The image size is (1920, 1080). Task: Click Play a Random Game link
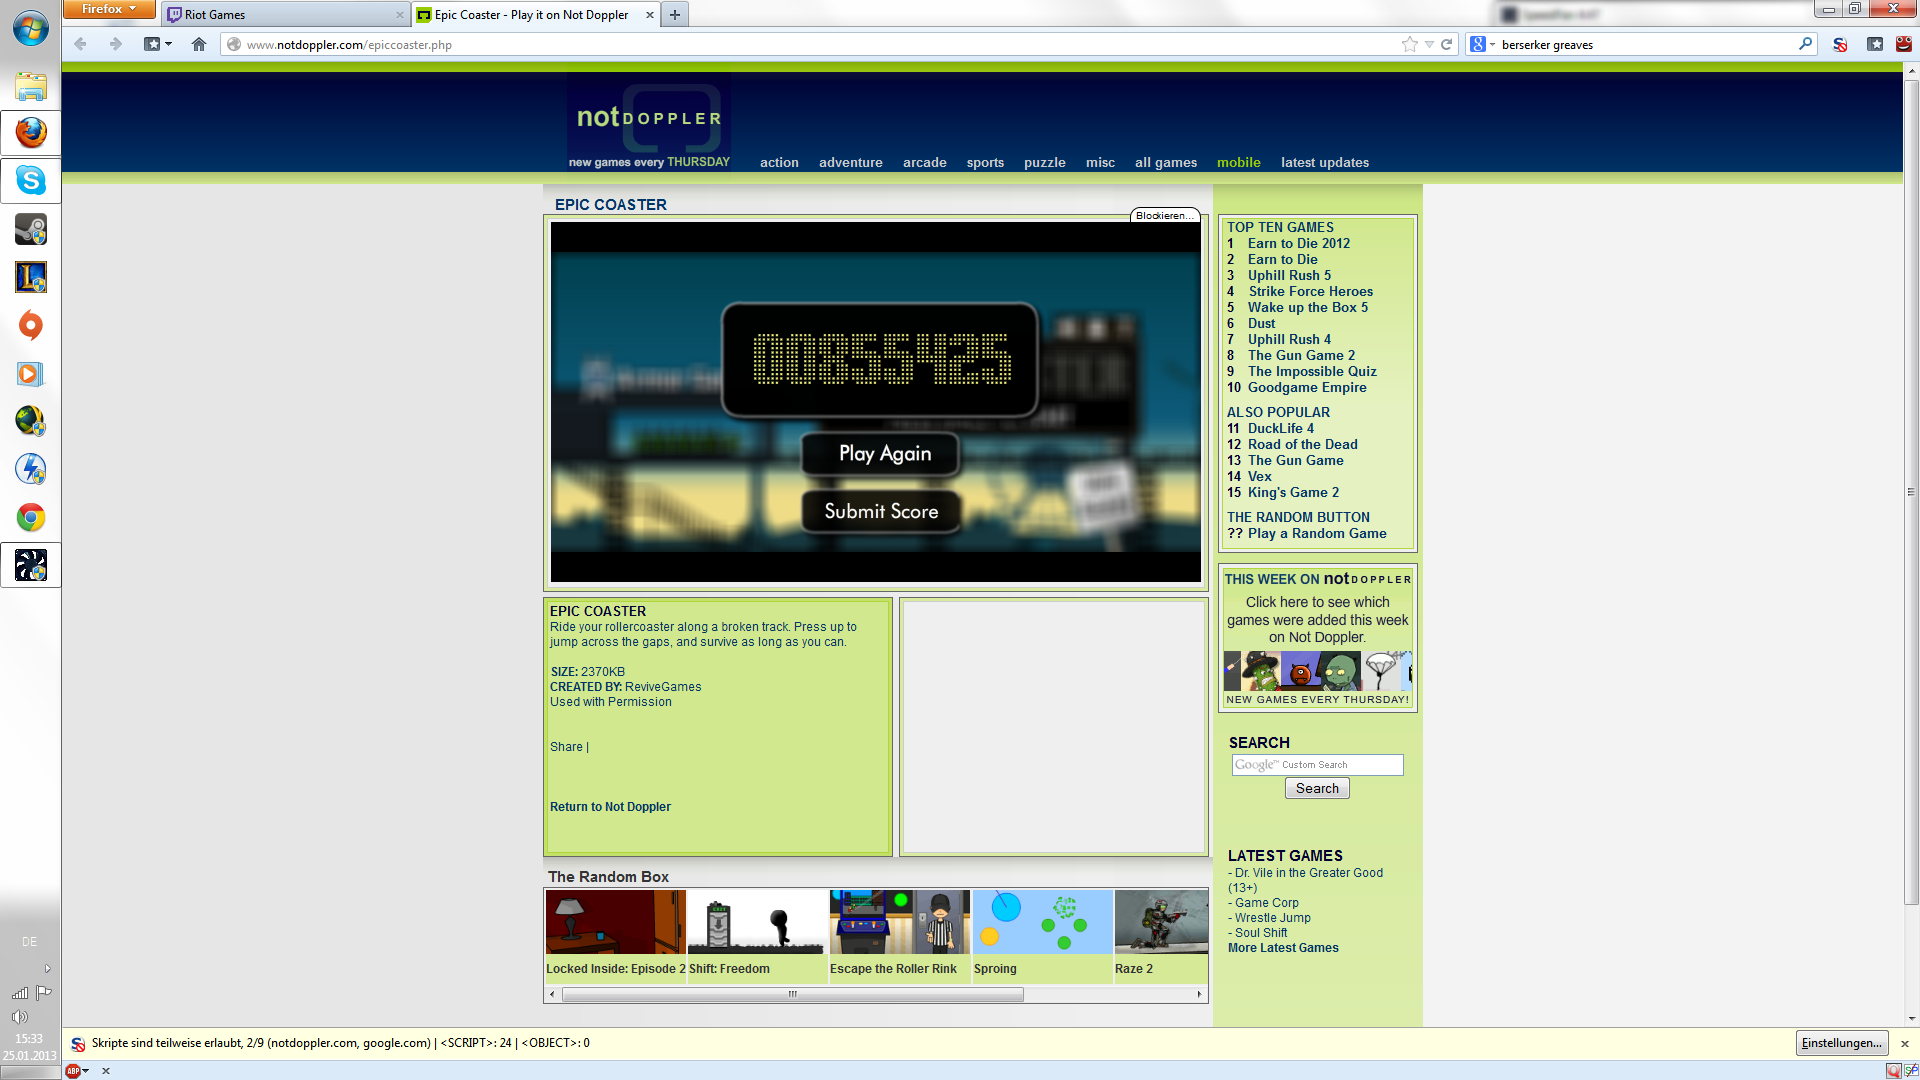(x=1316, y=533)
